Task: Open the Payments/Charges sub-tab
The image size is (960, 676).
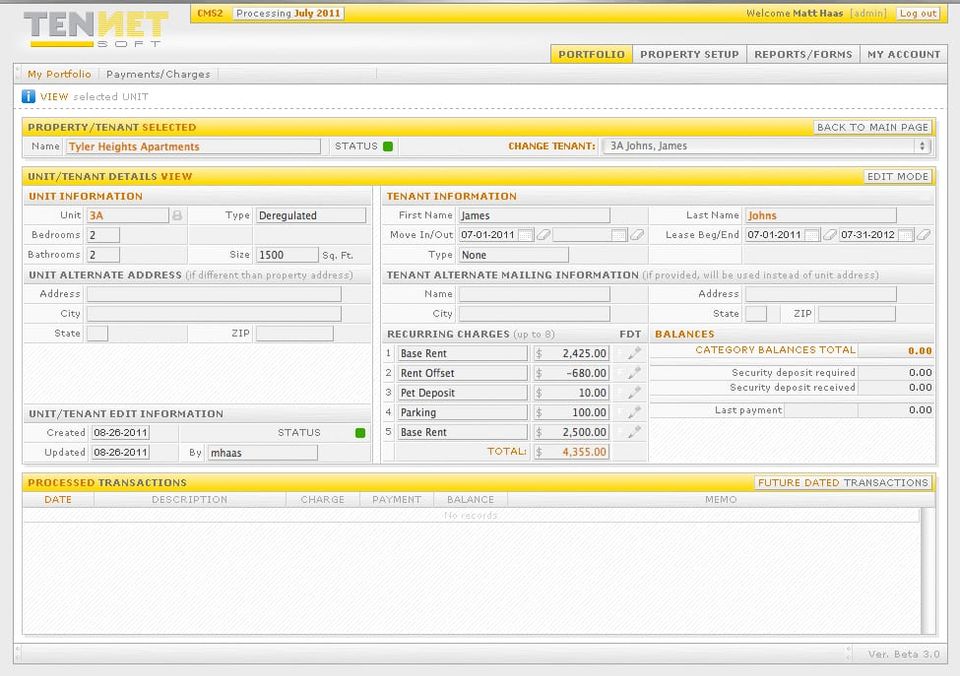Action: coord(158,74)
